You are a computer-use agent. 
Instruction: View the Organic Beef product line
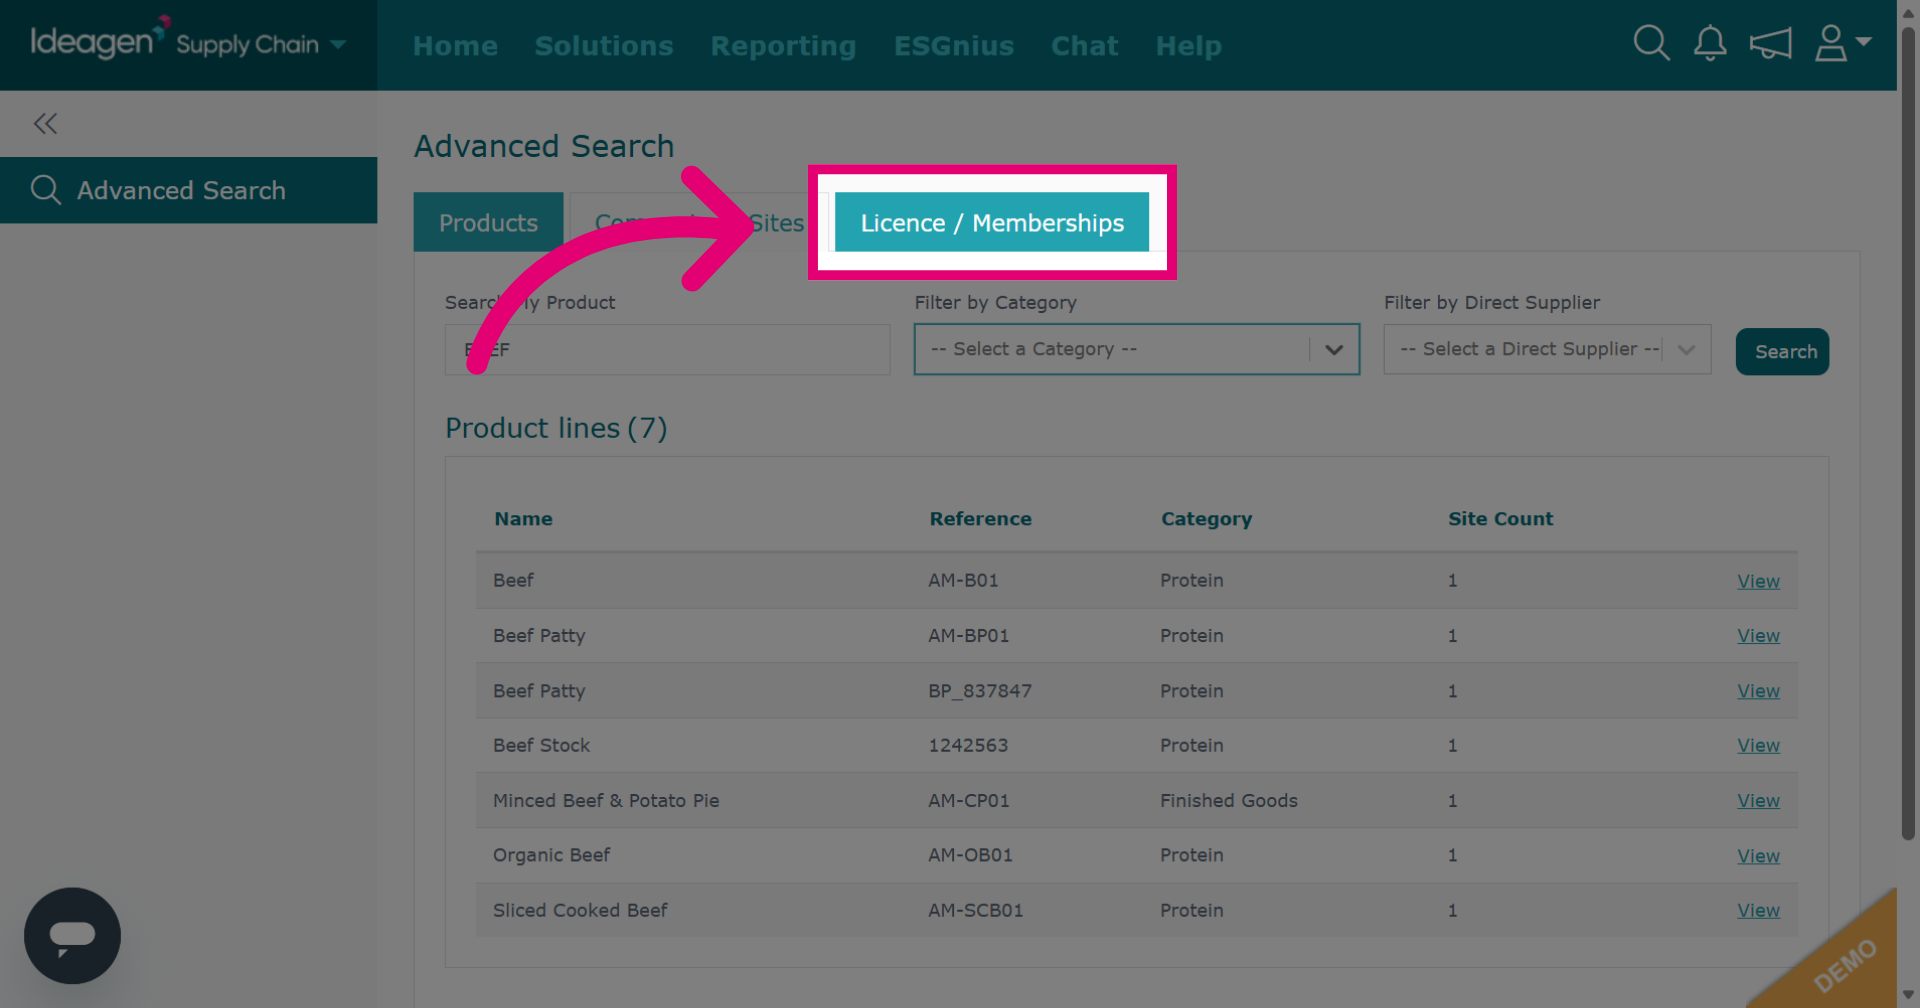coord(1758,856)
